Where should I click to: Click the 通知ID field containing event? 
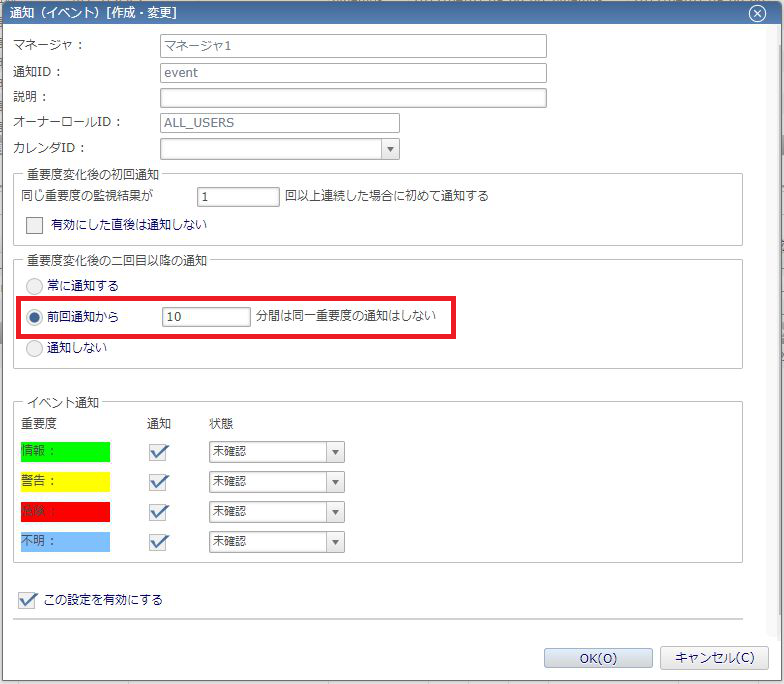tap(353, 73)
